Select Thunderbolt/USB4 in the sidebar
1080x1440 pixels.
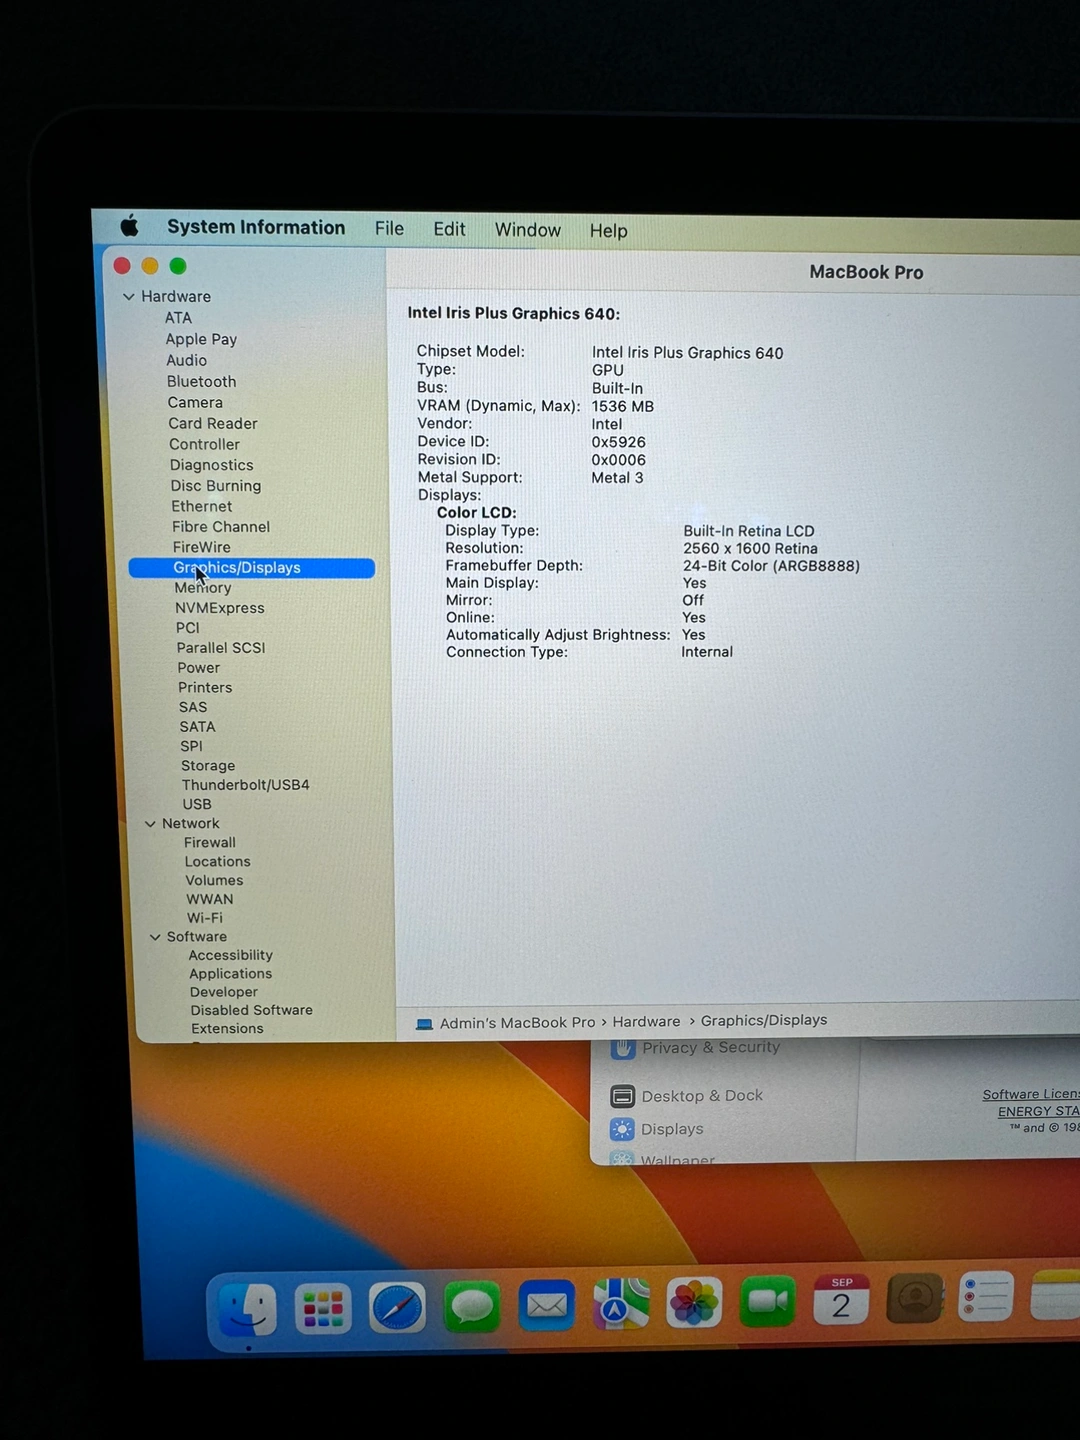[x=245, y=785]
